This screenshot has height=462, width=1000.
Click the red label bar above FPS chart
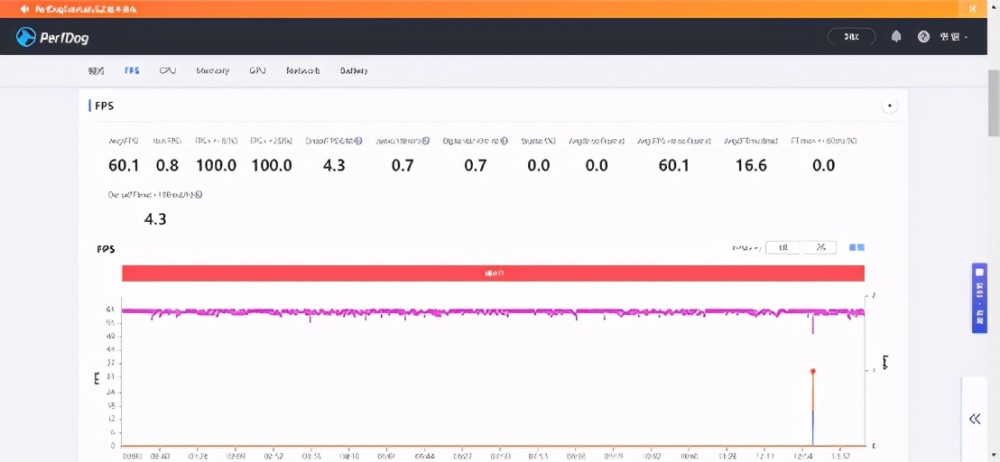pyautogui.click(x=493, y=273)
